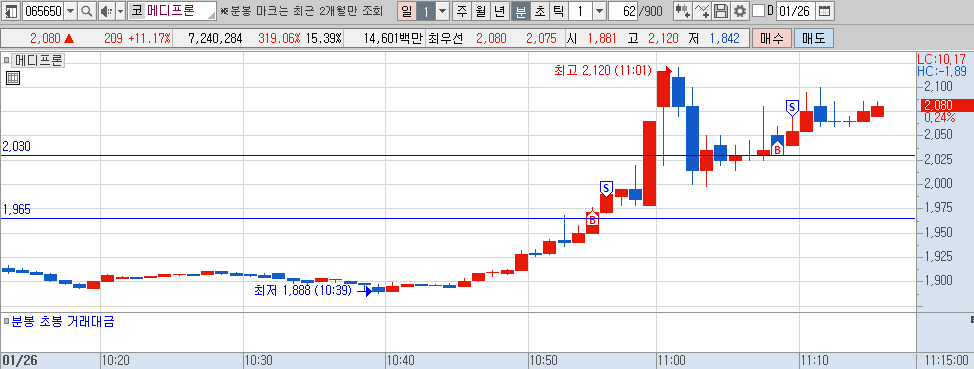This screenshot has height=369, width=974.
Task: Click the 최고 2,120 (11:01) high label
Action: [603, 71]
